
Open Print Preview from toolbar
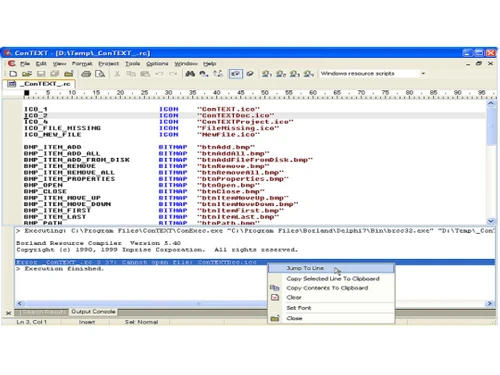[x=100, y=74]
